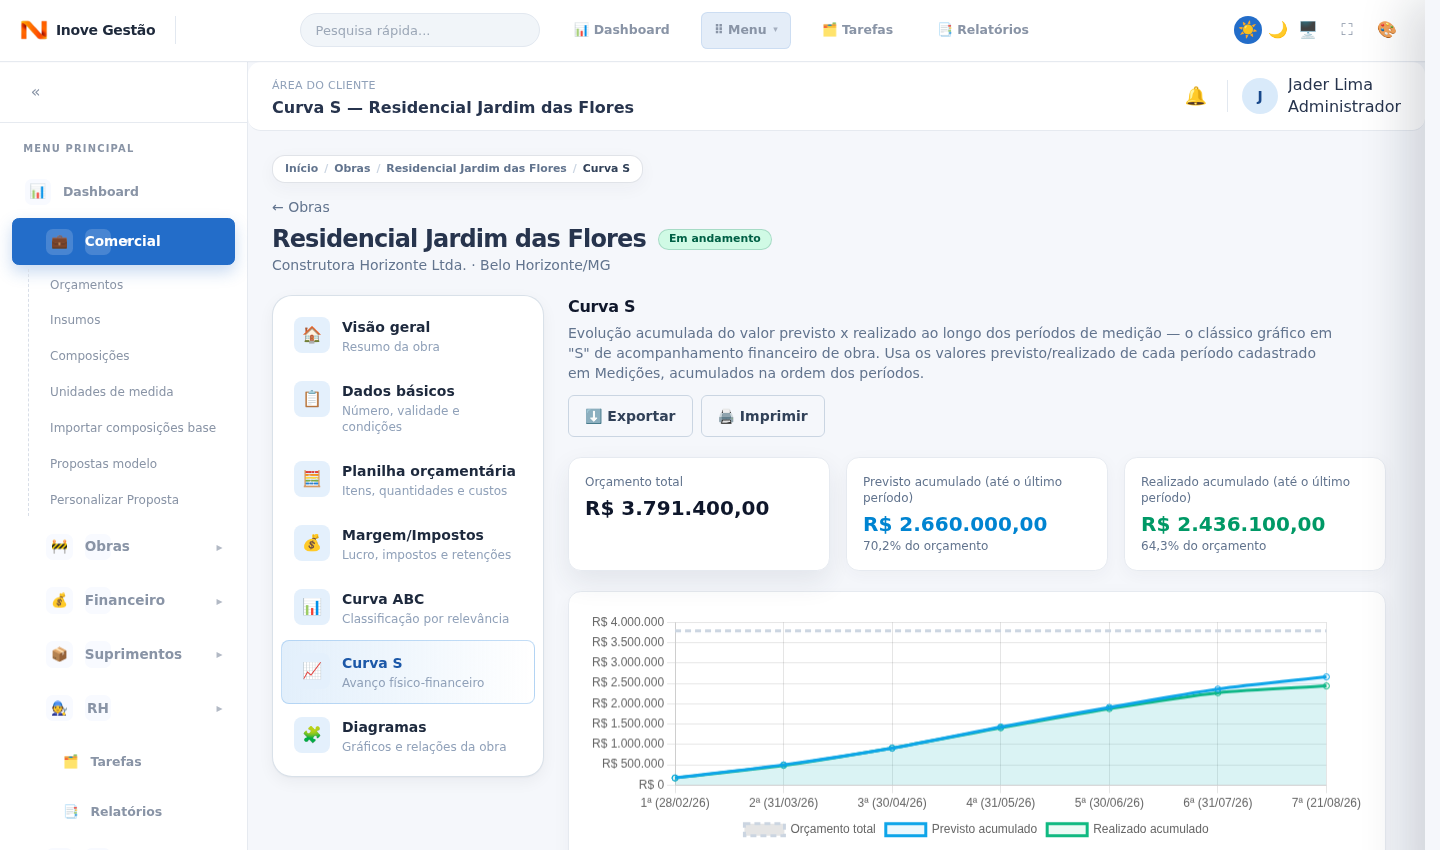Screen dimensions: 1440x850
Task: Open Curva ABC bar chart icon
Action: pyautogui.click(x=312, y=607)
